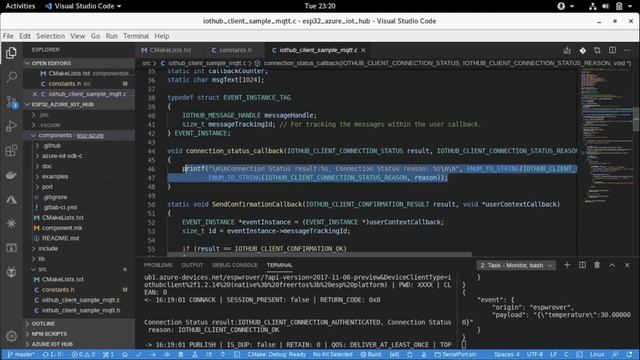
Task: Open the Remote Explorer monitor icon
Action: [x=11, y=248]
